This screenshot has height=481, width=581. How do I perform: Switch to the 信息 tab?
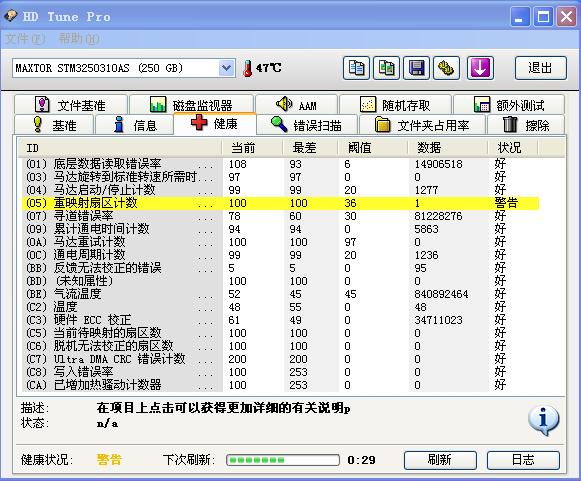[x=135, y=125]
